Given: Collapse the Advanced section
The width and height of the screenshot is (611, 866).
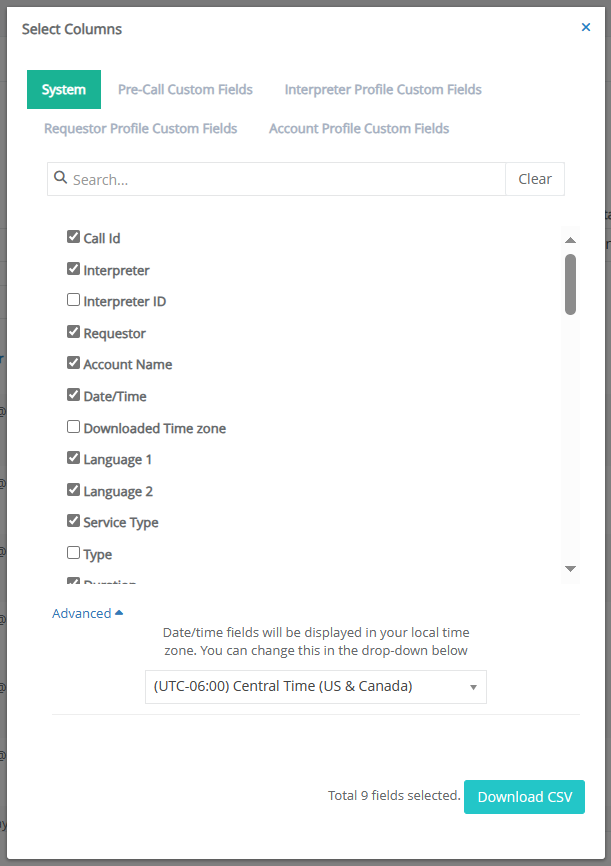Looking at the screenshot, I should [x=87, y=613].
